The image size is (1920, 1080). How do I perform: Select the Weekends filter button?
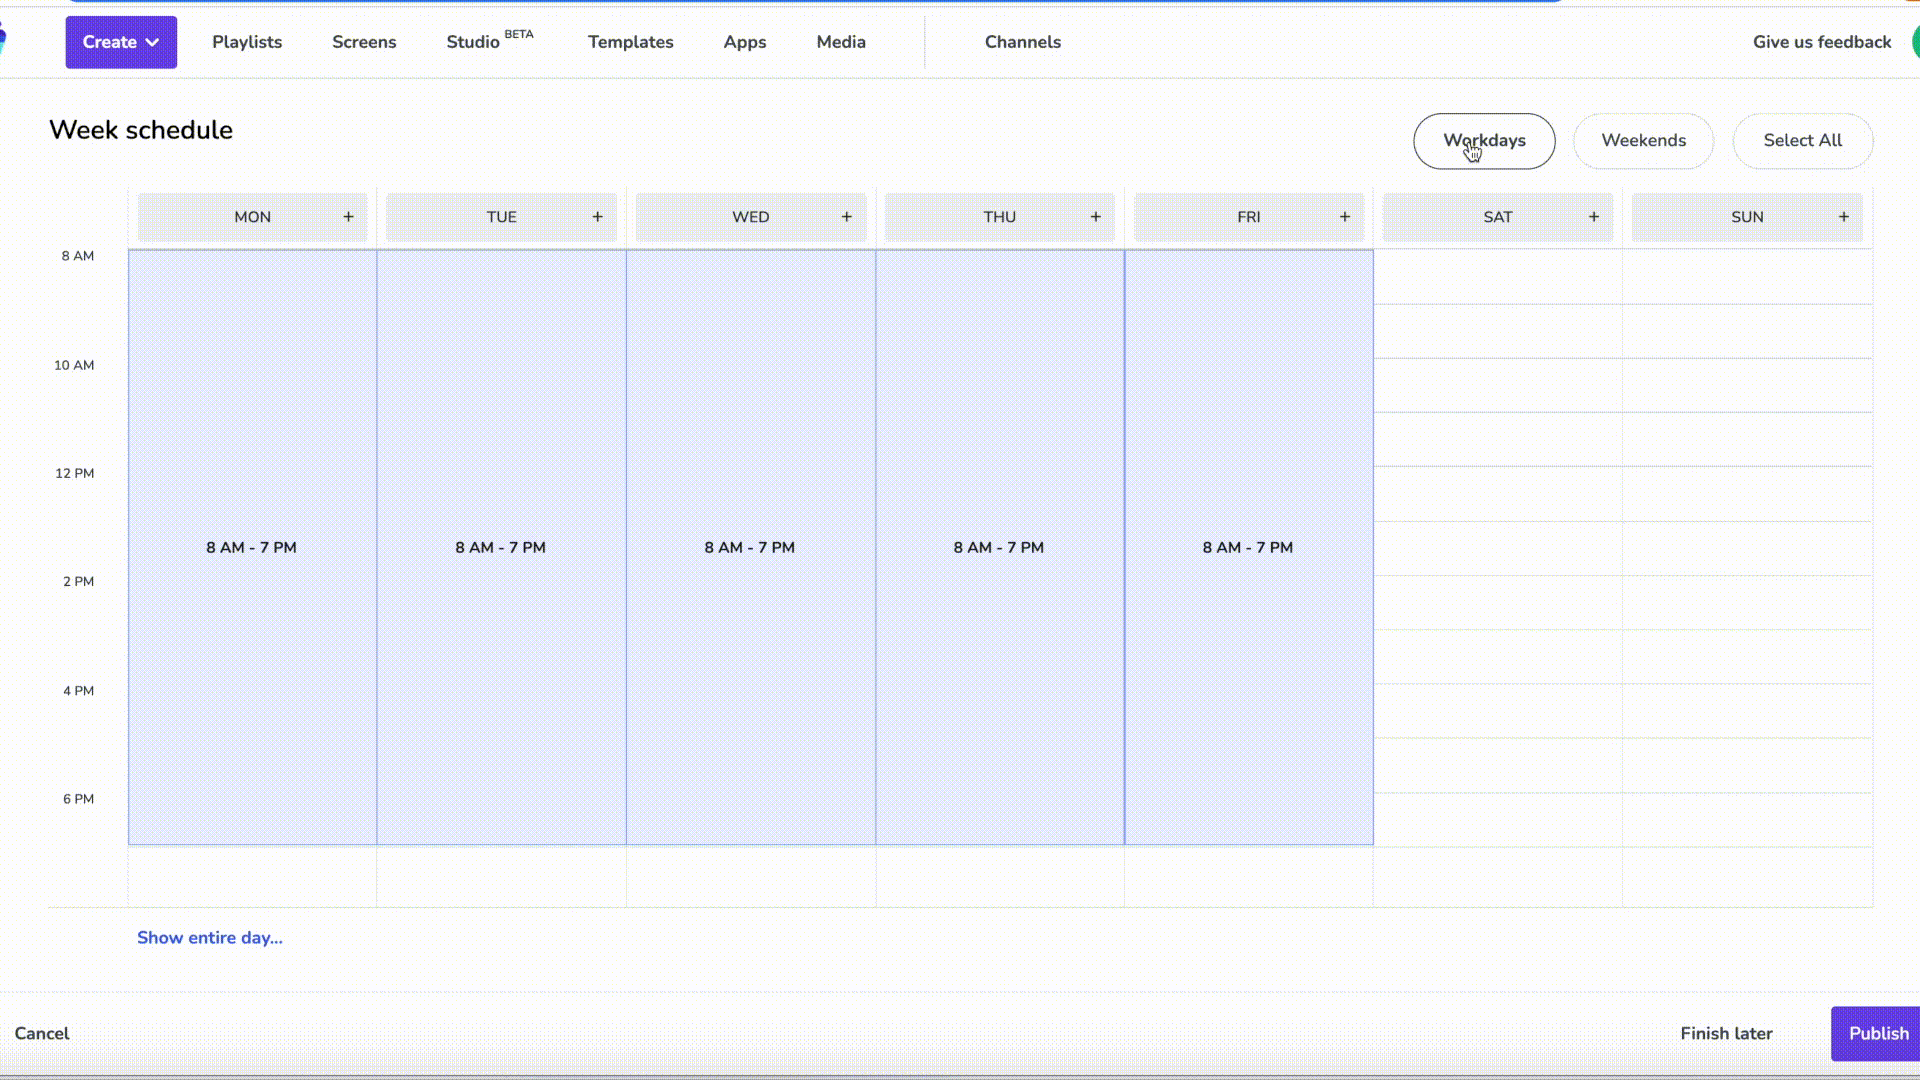click(x=1643, y=140)
